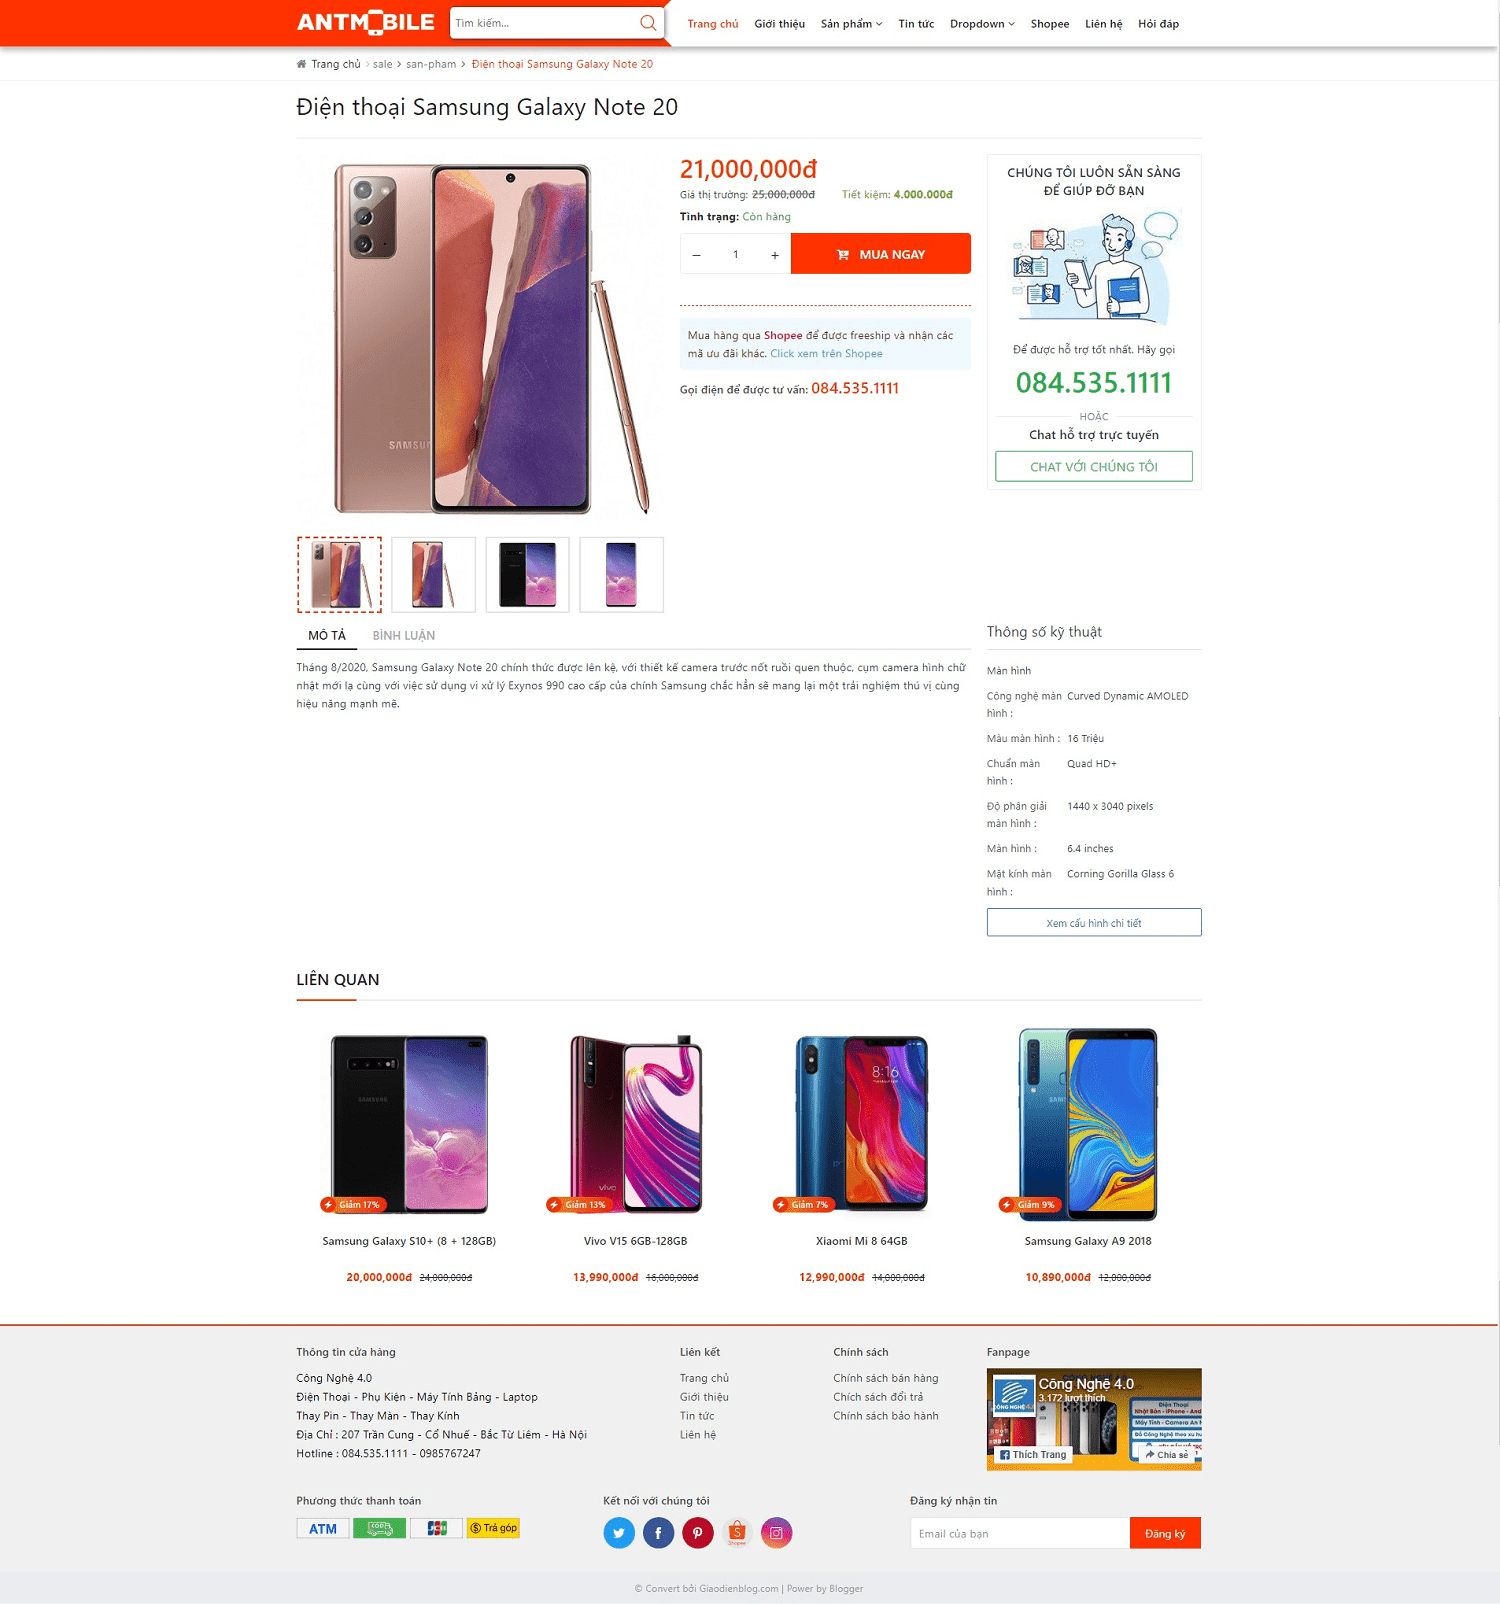
Task: Click the search magnifier icon
Action: (x=648, y=23)
